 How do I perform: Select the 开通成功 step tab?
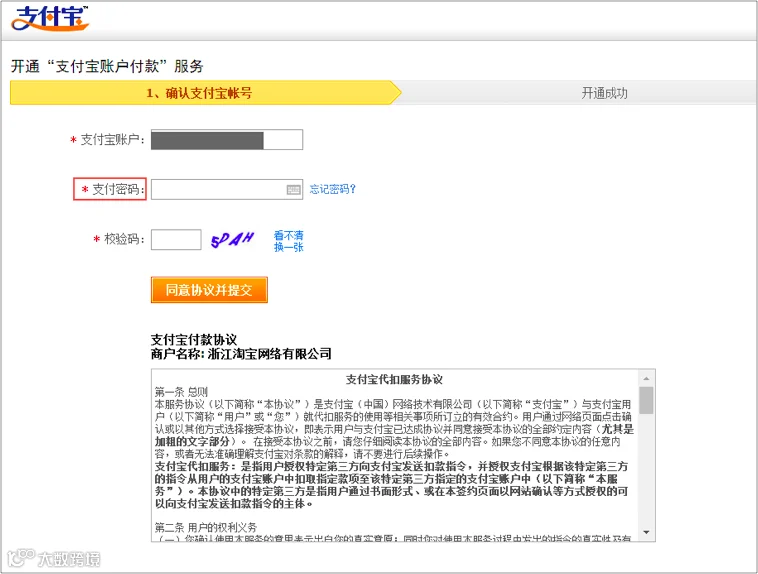(604, 93)
